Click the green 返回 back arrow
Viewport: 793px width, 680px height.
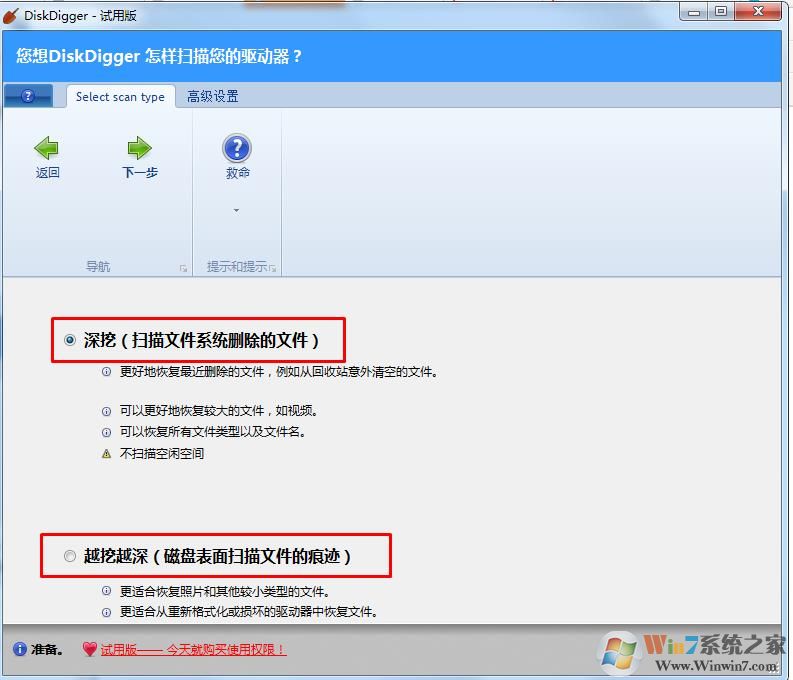[47, 148]
